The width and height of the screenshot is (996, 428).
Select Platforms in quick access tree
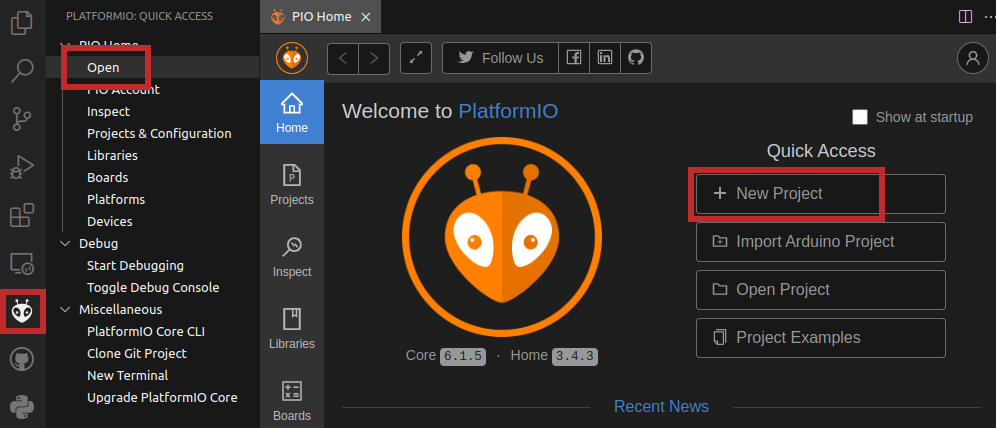(x=116, y=199)
